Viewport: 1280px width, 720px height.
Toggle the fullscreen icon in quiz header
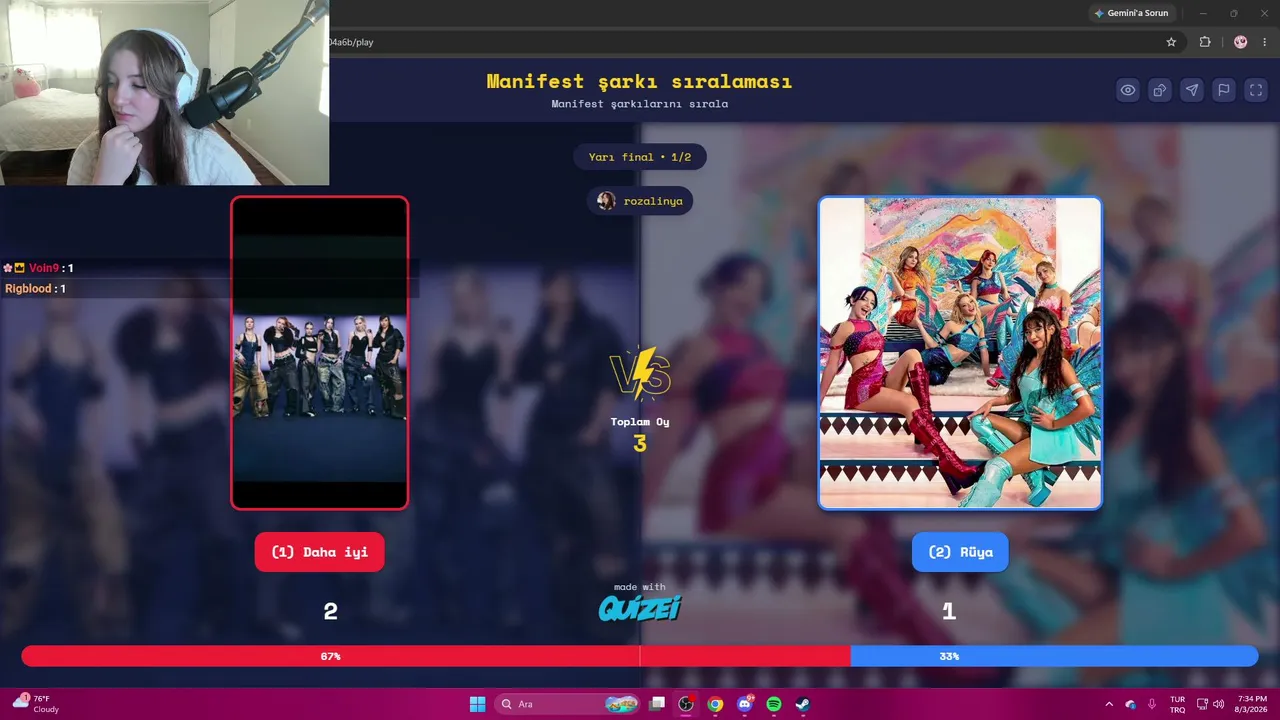pyautogui.click(x=1256, y=90)
